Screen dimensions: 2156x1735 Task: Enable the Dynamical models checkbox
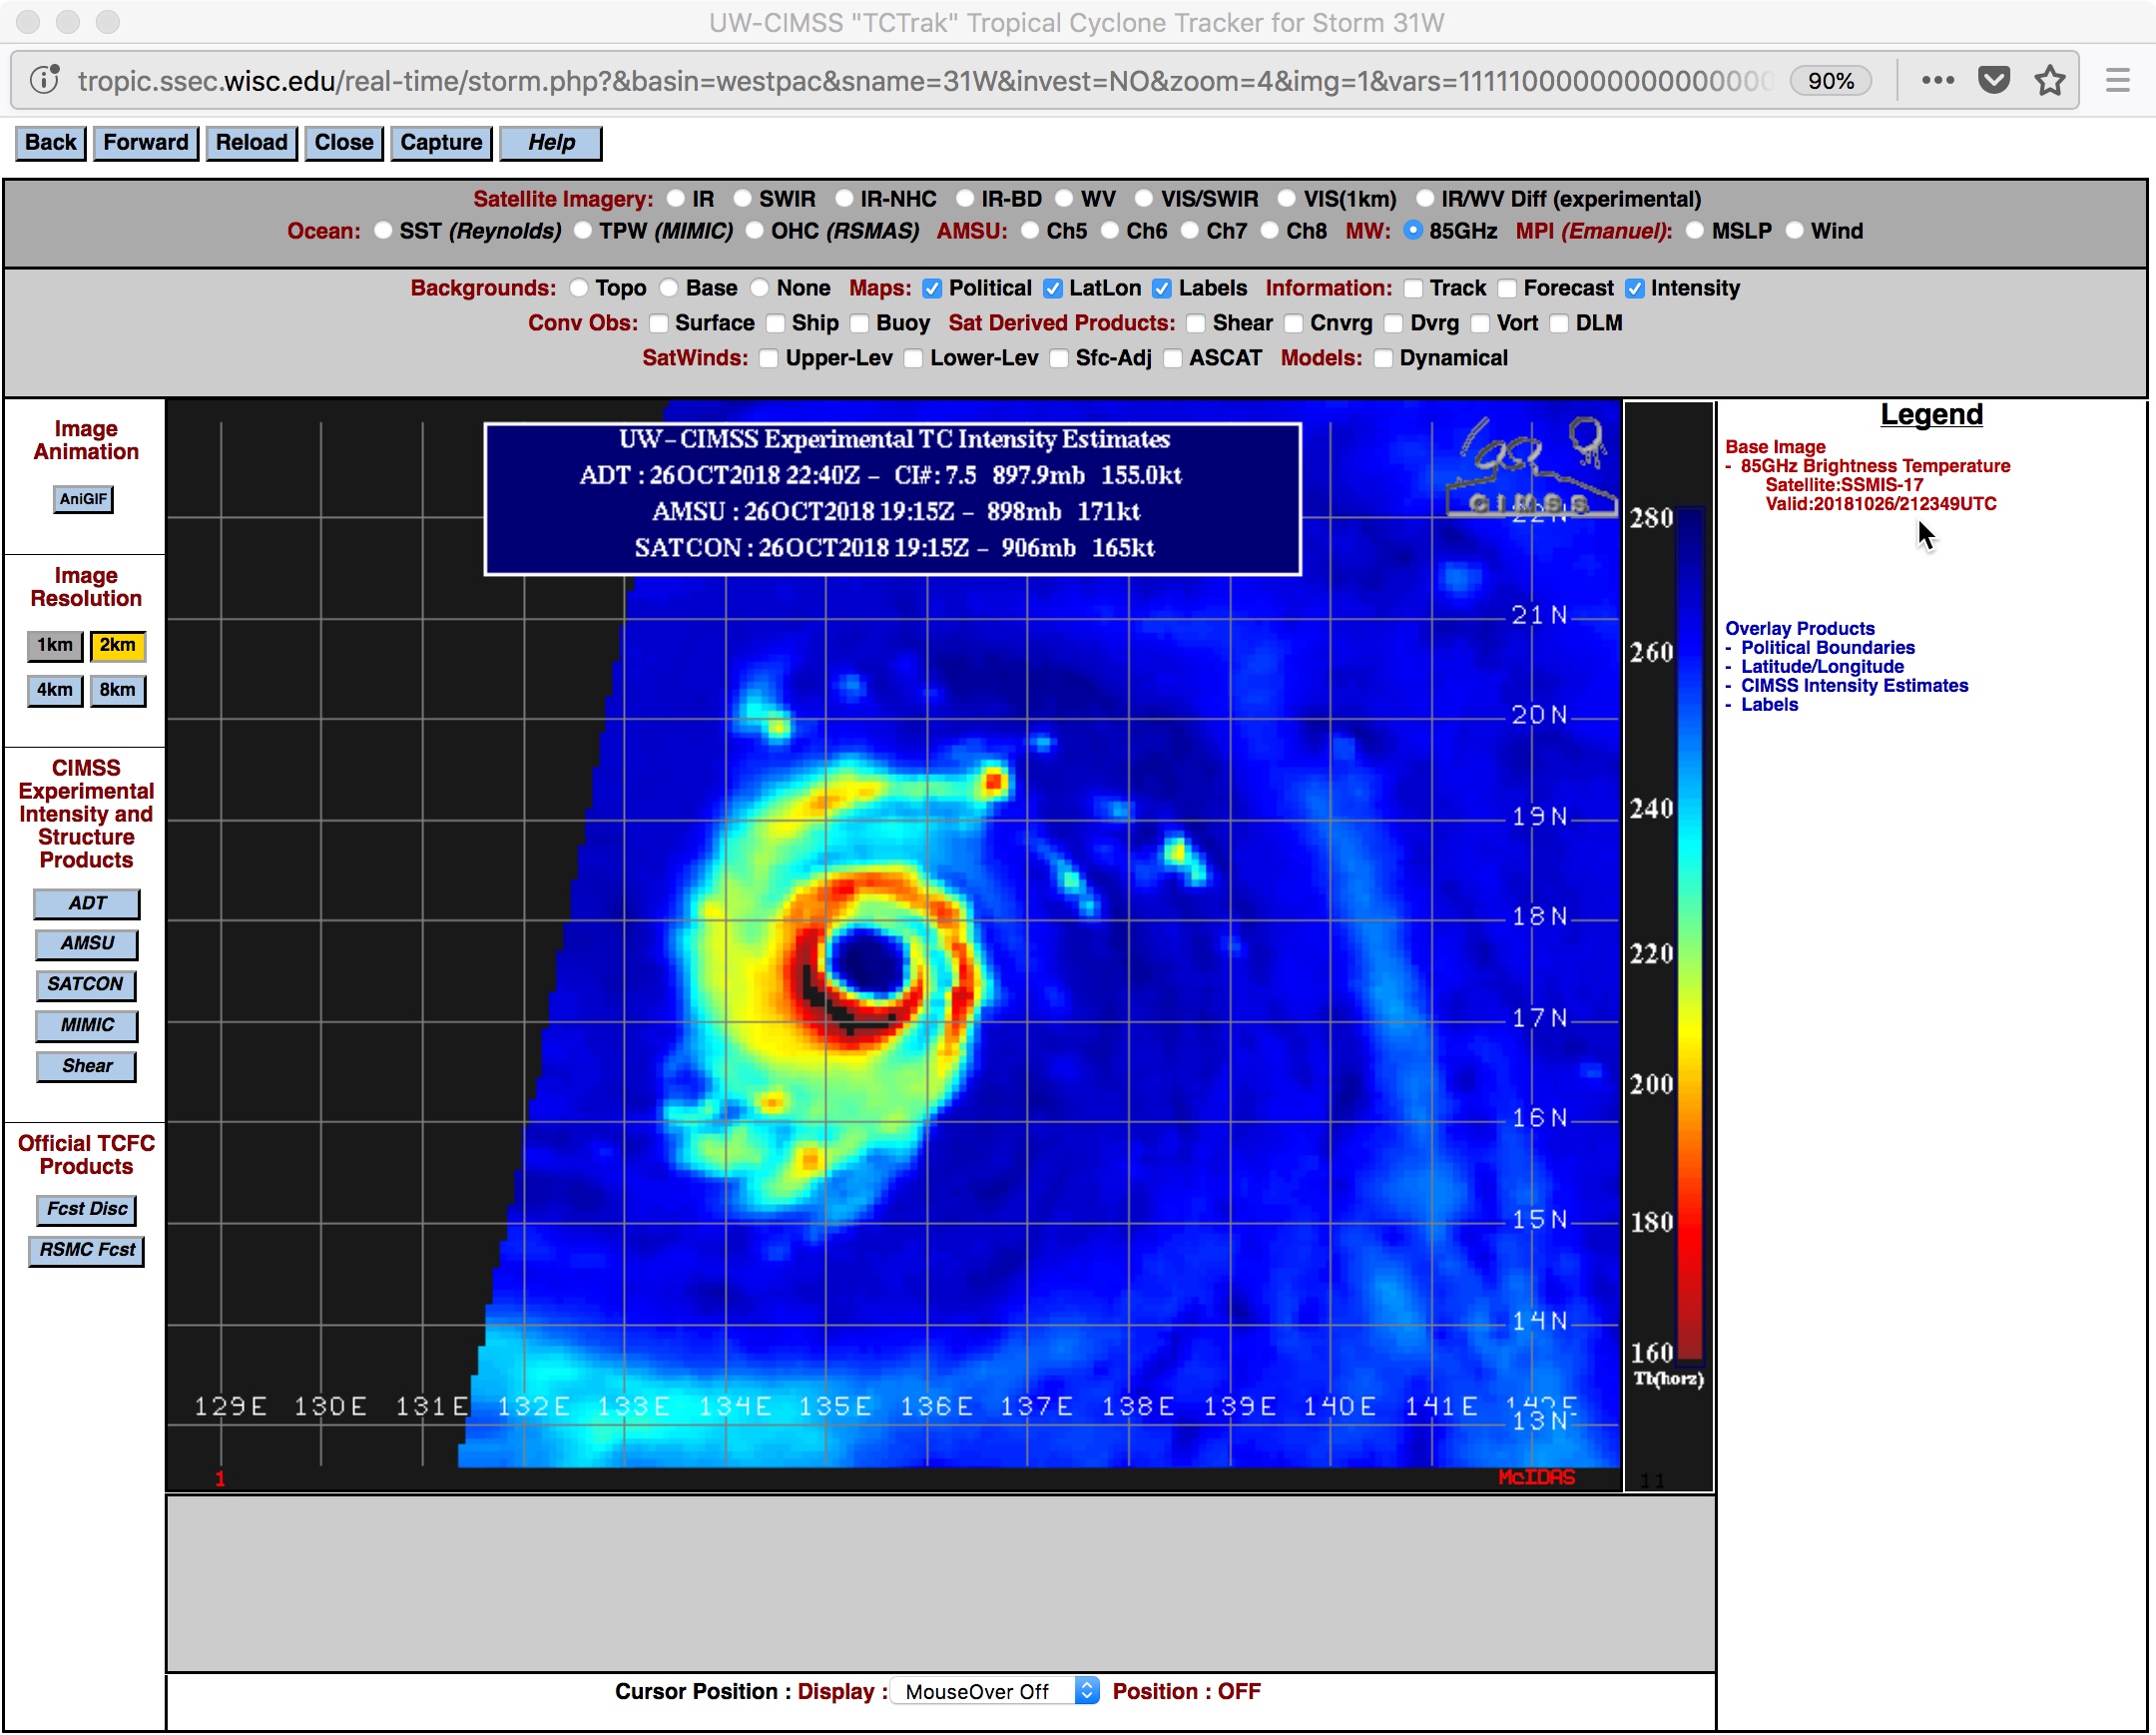(x=1384, y=358)
